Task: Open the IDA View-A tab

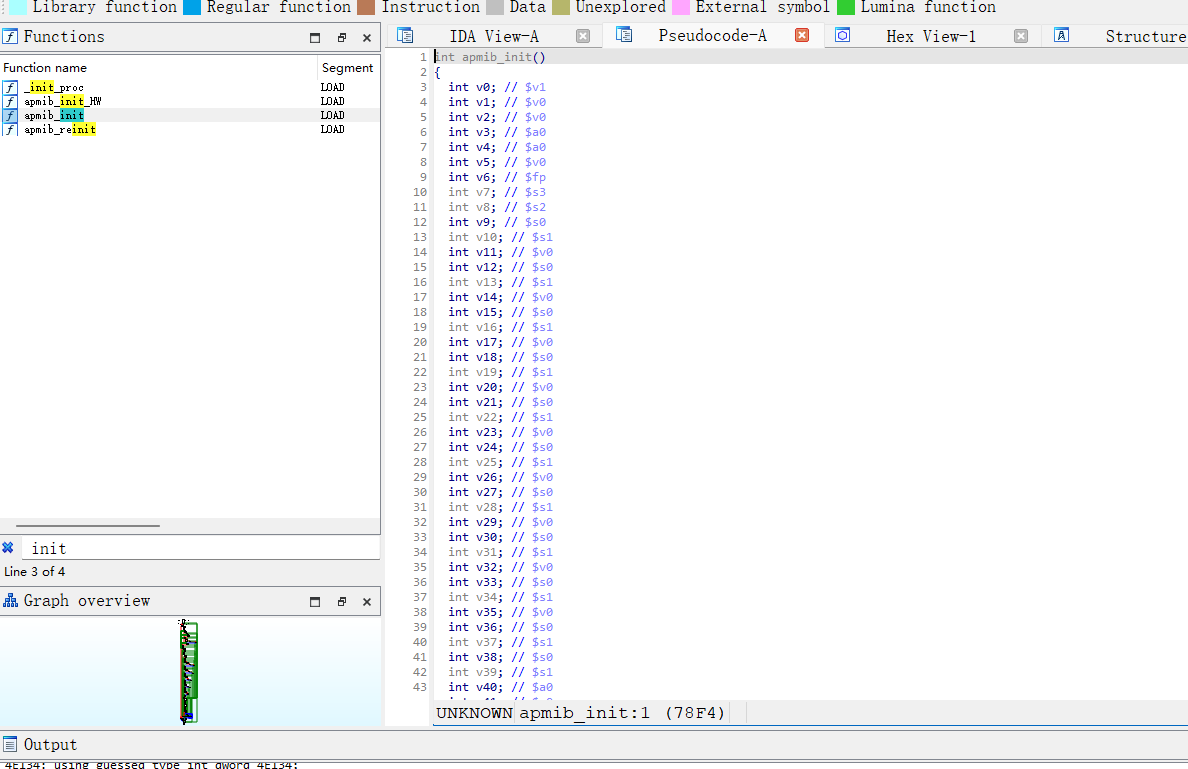Action: coord(494,36)
